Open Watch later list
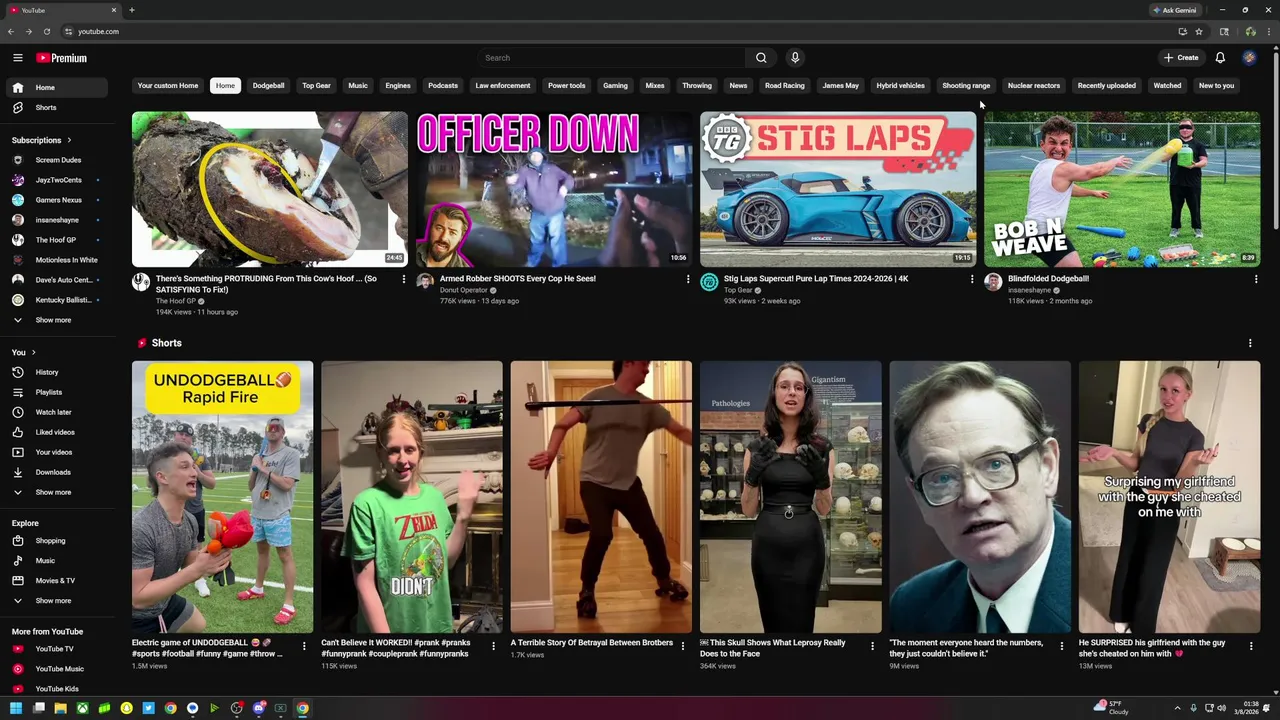Viewport: 1280px width, 720px height. (x=58, y=412)
